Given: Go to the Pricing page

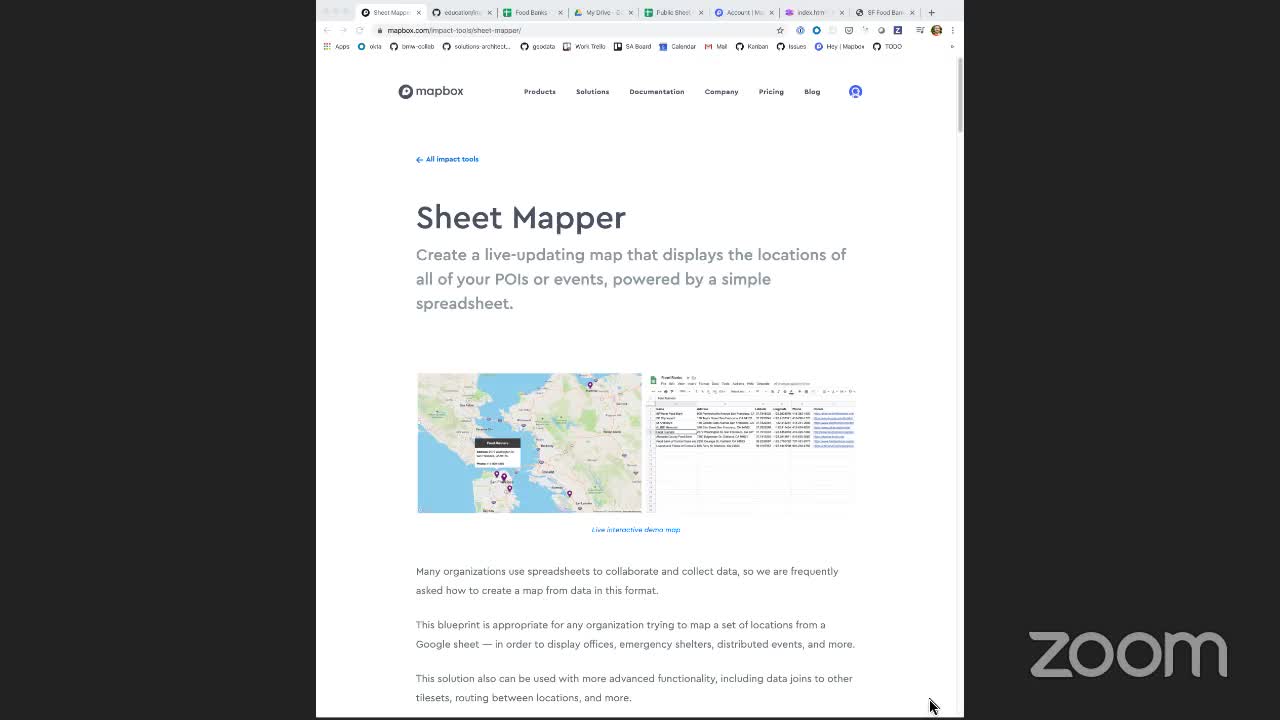Looking at the screenshot, I should click(x=771, y=92).
